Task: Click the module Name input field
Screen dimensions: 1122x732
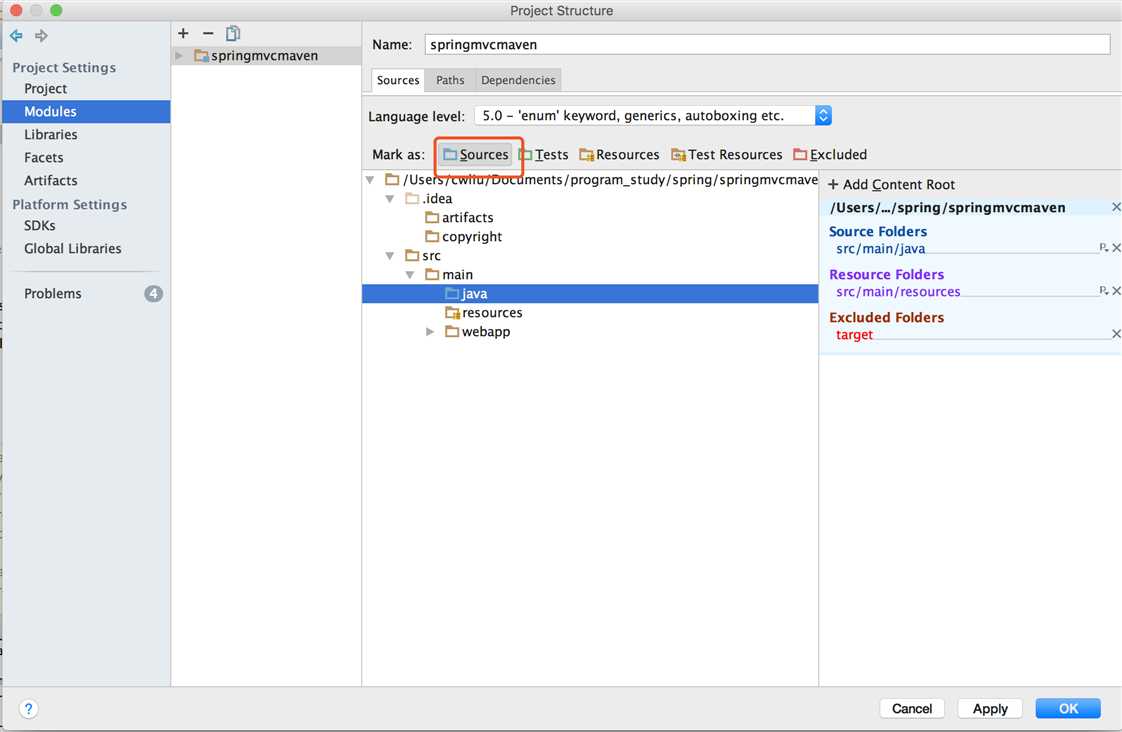Action: (x=767, y=44)
